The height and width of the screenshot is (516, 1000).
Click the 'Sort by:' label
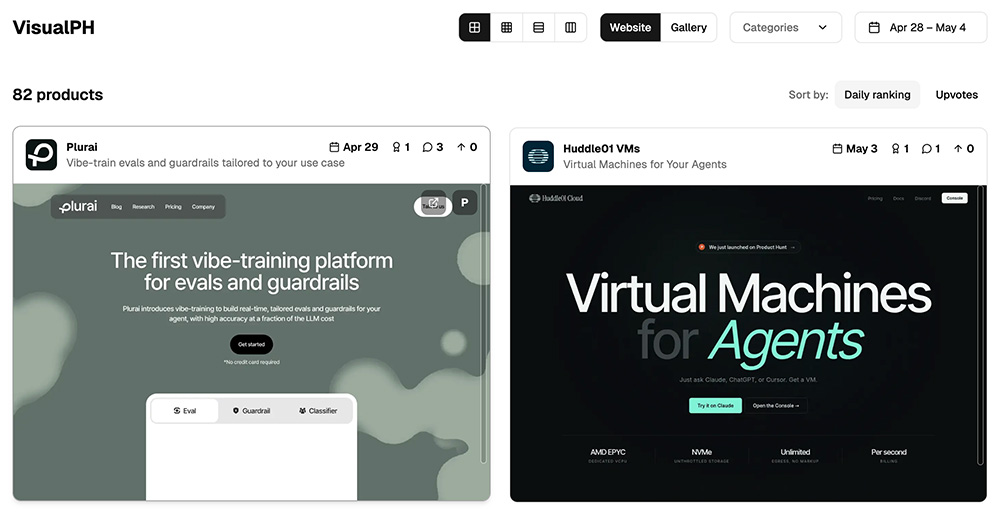click(x=809, y=94)
